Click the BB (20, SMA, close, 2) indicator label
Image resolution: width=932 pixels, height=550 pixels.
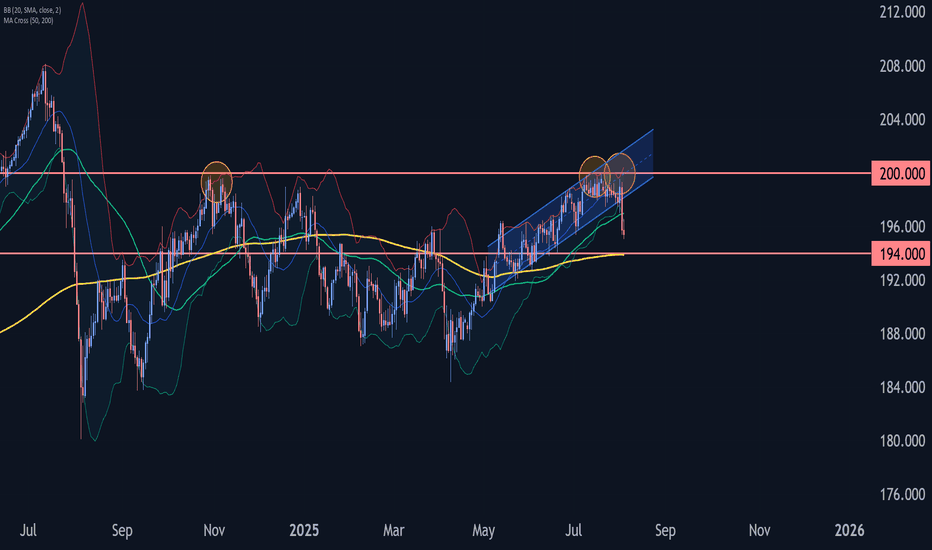tap(32, 10)
